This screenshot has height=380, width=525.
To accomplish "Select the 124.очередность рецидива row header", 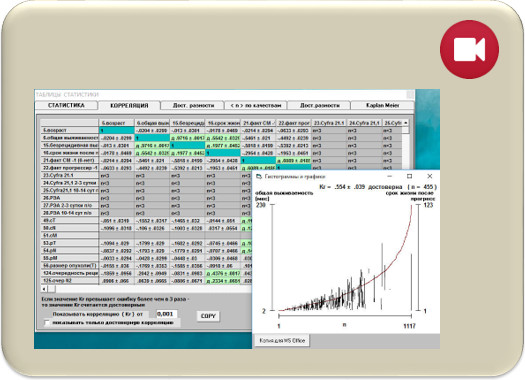I will point(70,273).
